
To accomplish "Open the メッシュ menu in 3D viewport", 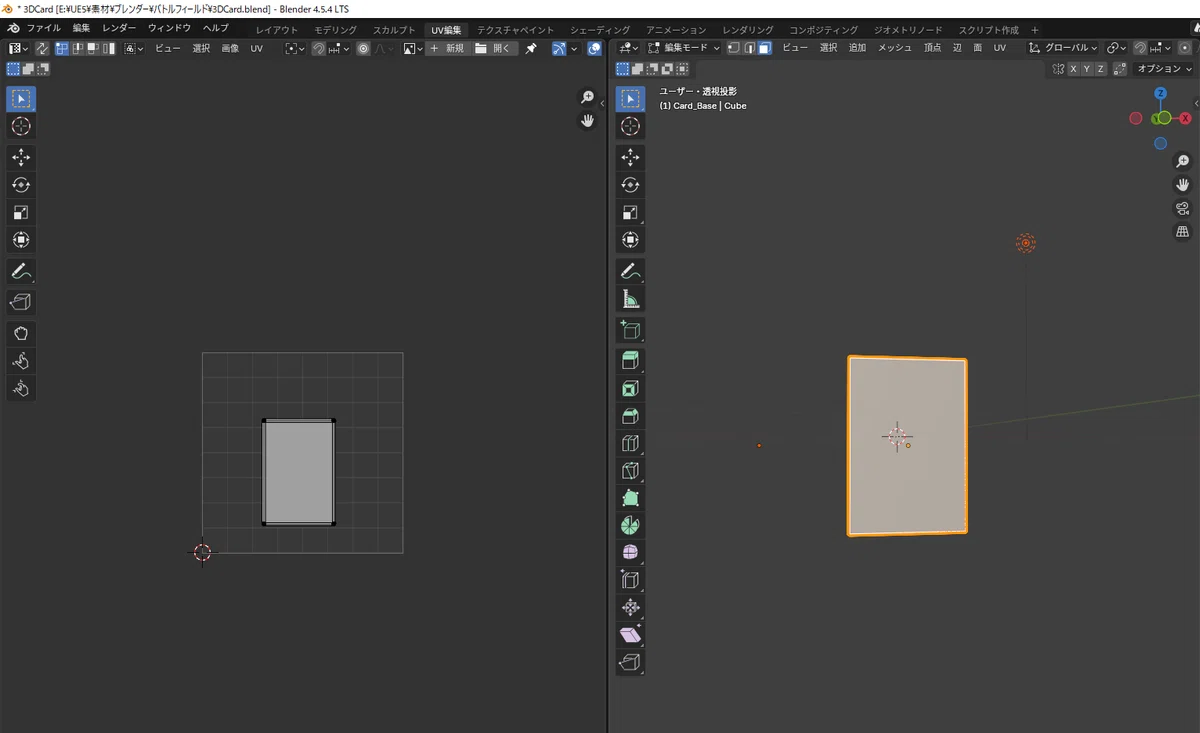I will pos(895,48).
